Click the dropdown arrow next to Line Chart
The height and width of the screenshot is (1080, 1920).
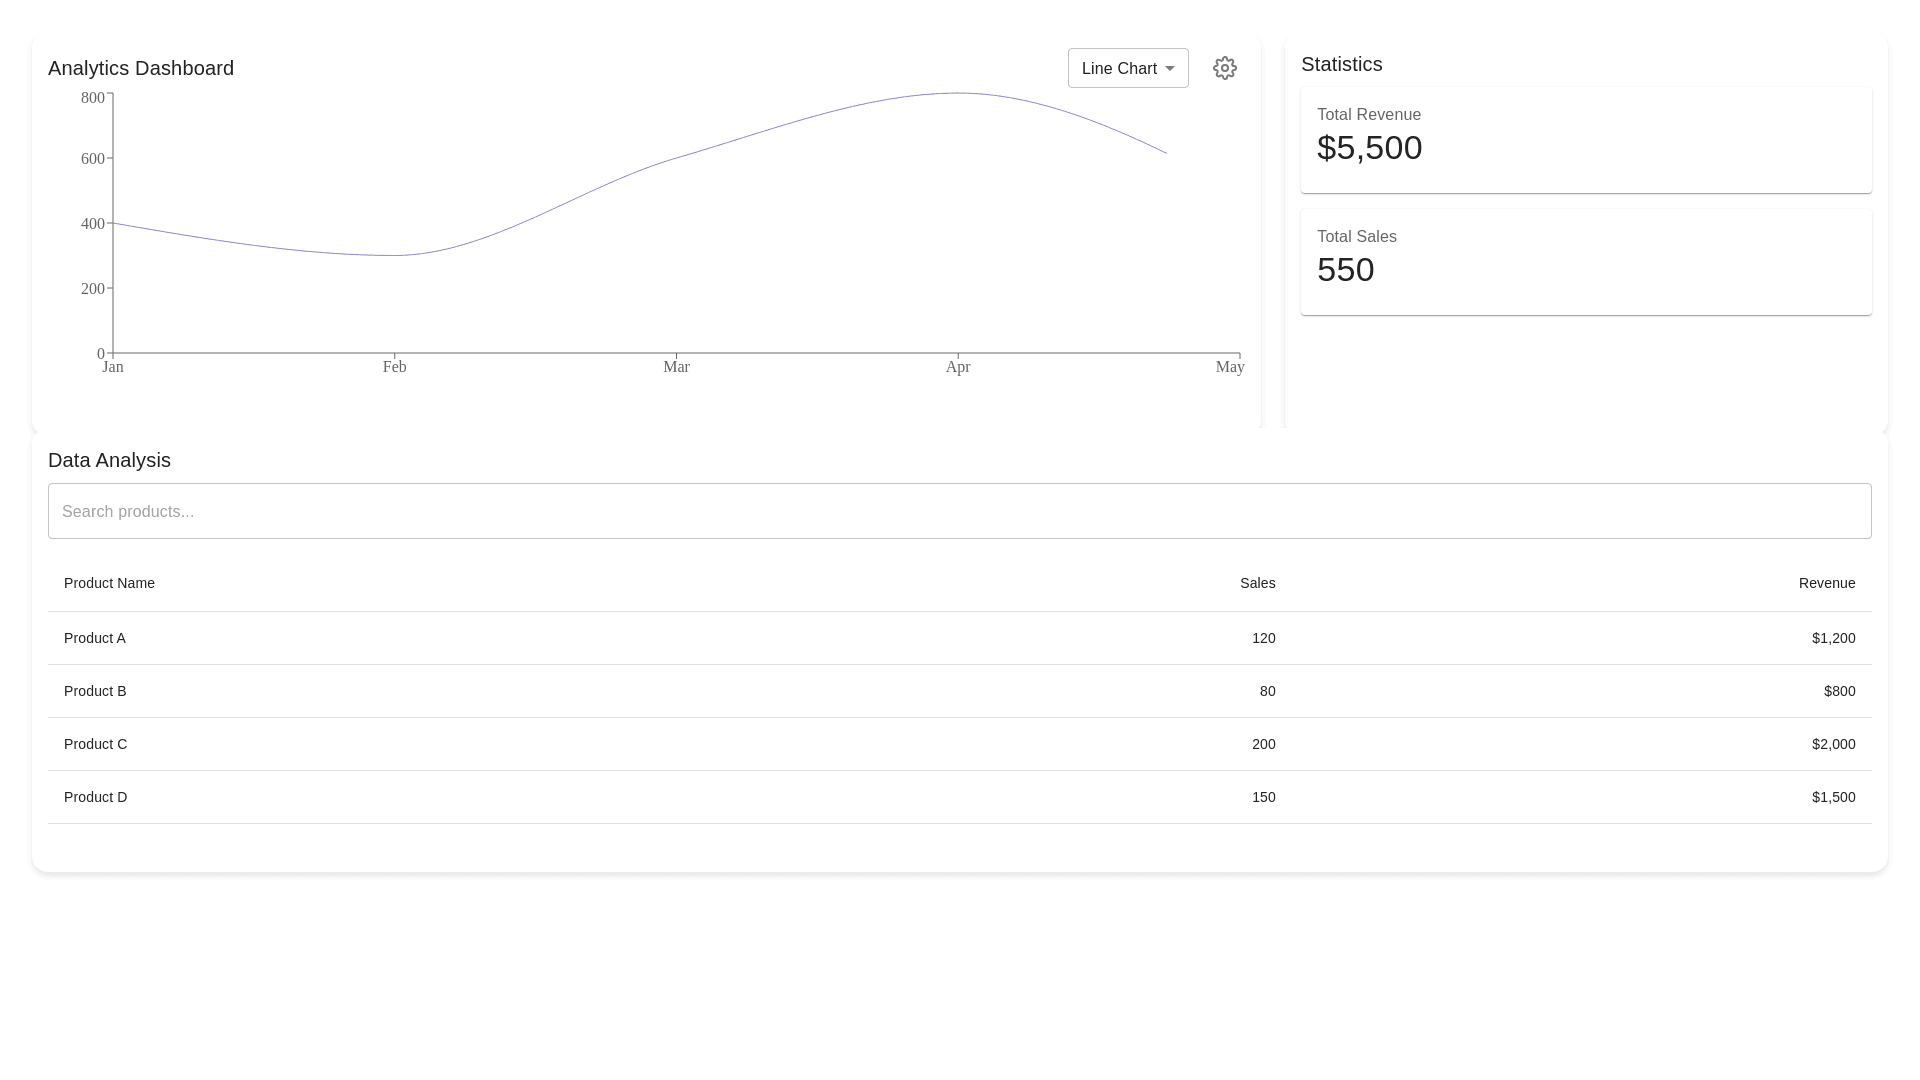pos(1169,69)
